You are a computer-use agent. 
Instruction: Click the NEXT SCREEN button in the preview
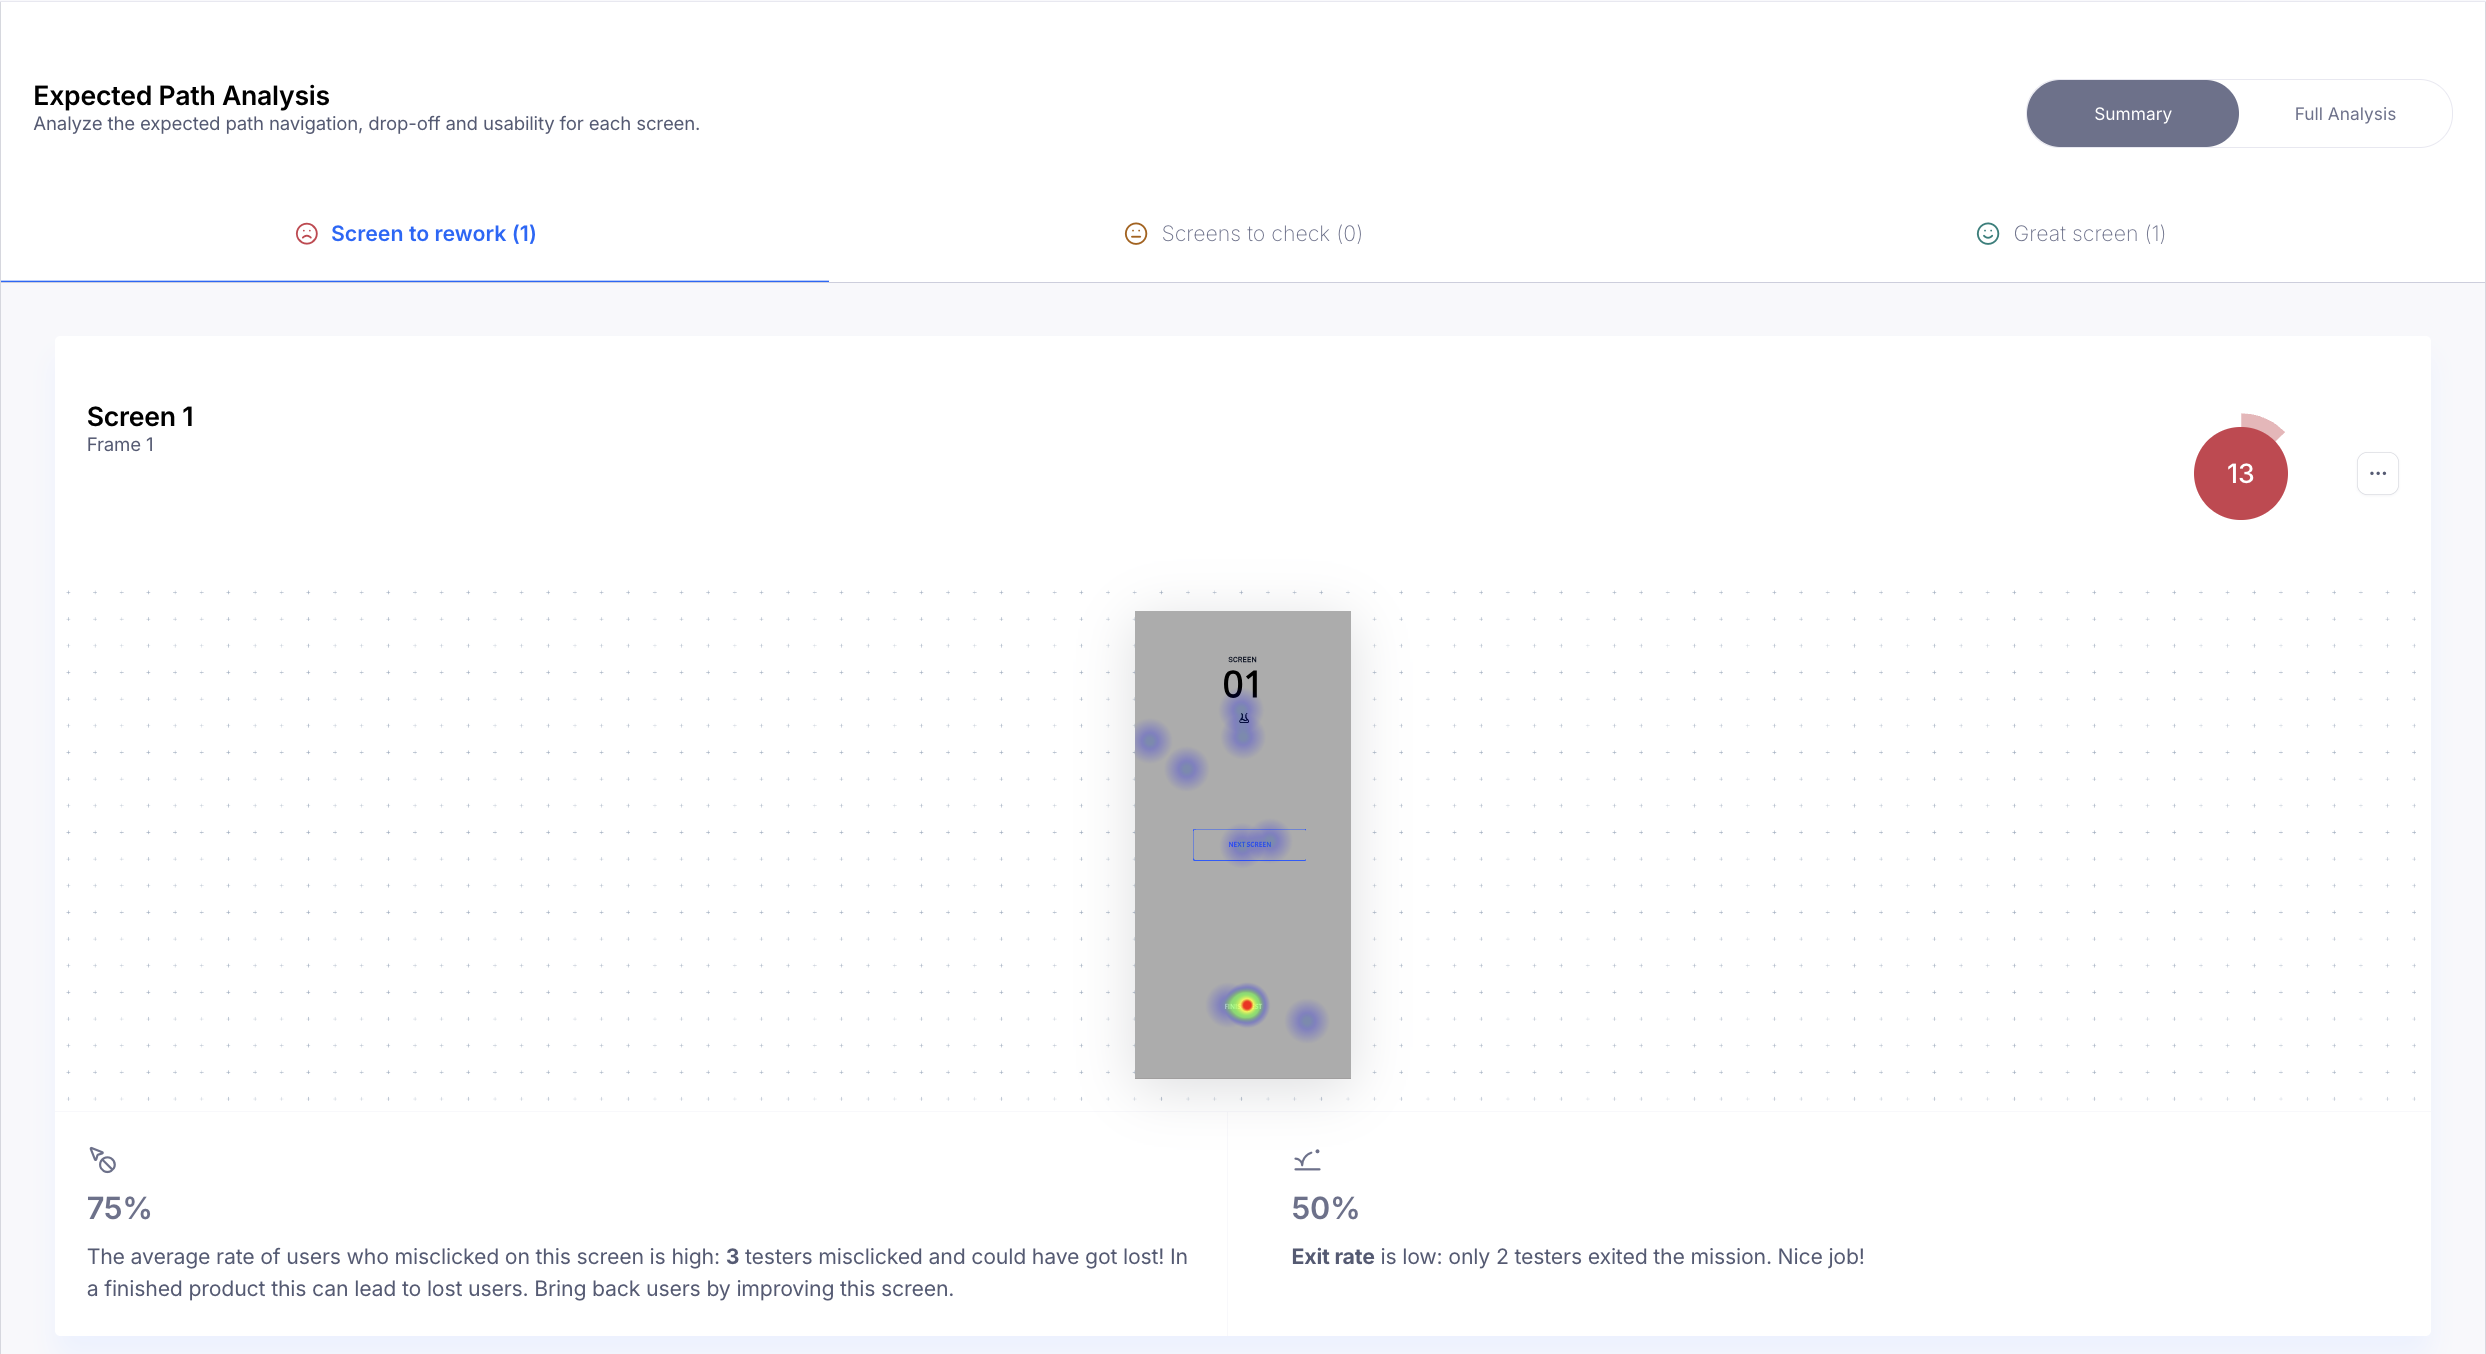coord(1249,845)
